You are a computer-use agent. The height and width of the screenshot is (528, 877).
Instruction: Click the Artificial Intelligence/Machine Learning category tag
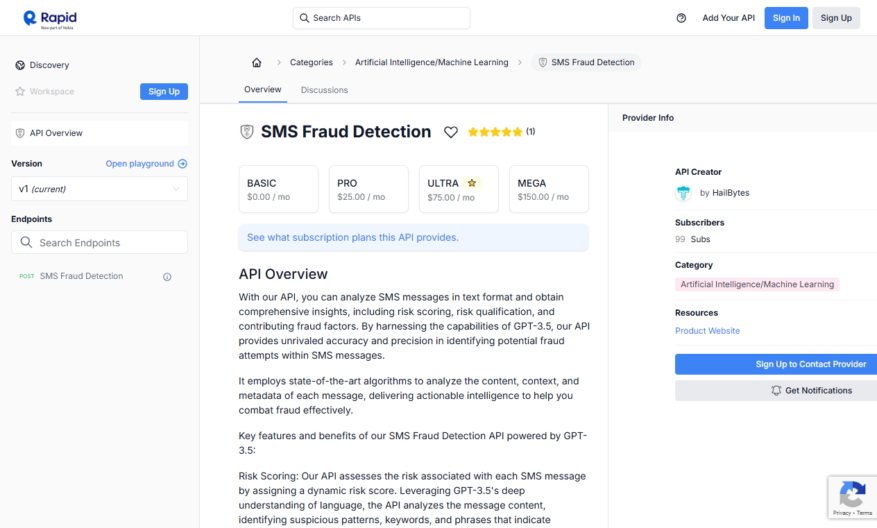tap(757, 285)
